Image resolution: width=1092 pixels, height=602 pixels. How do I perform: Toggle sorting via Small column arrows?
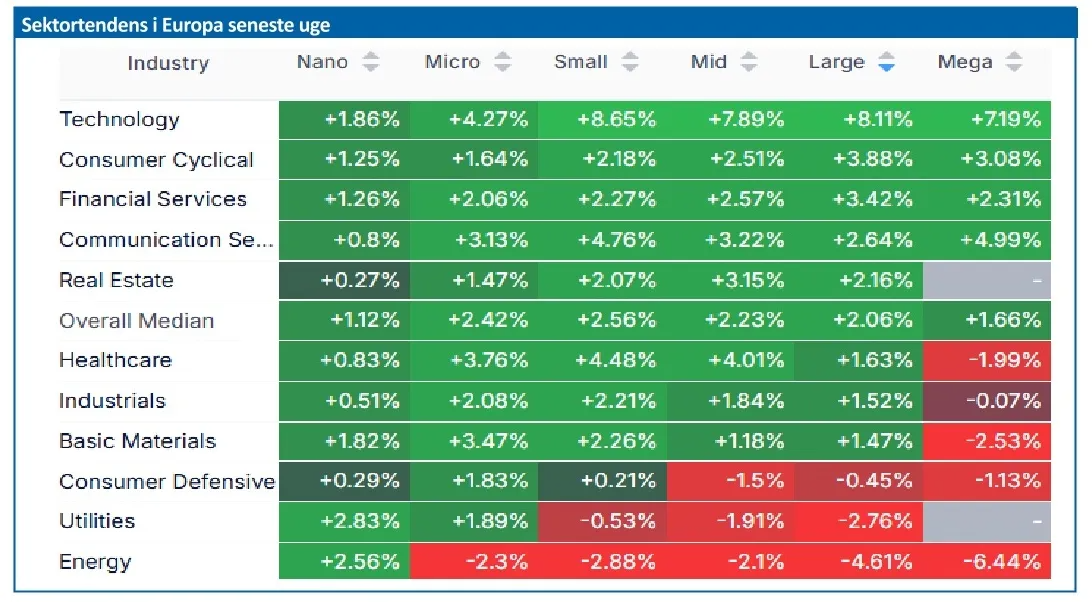[630, 62]
